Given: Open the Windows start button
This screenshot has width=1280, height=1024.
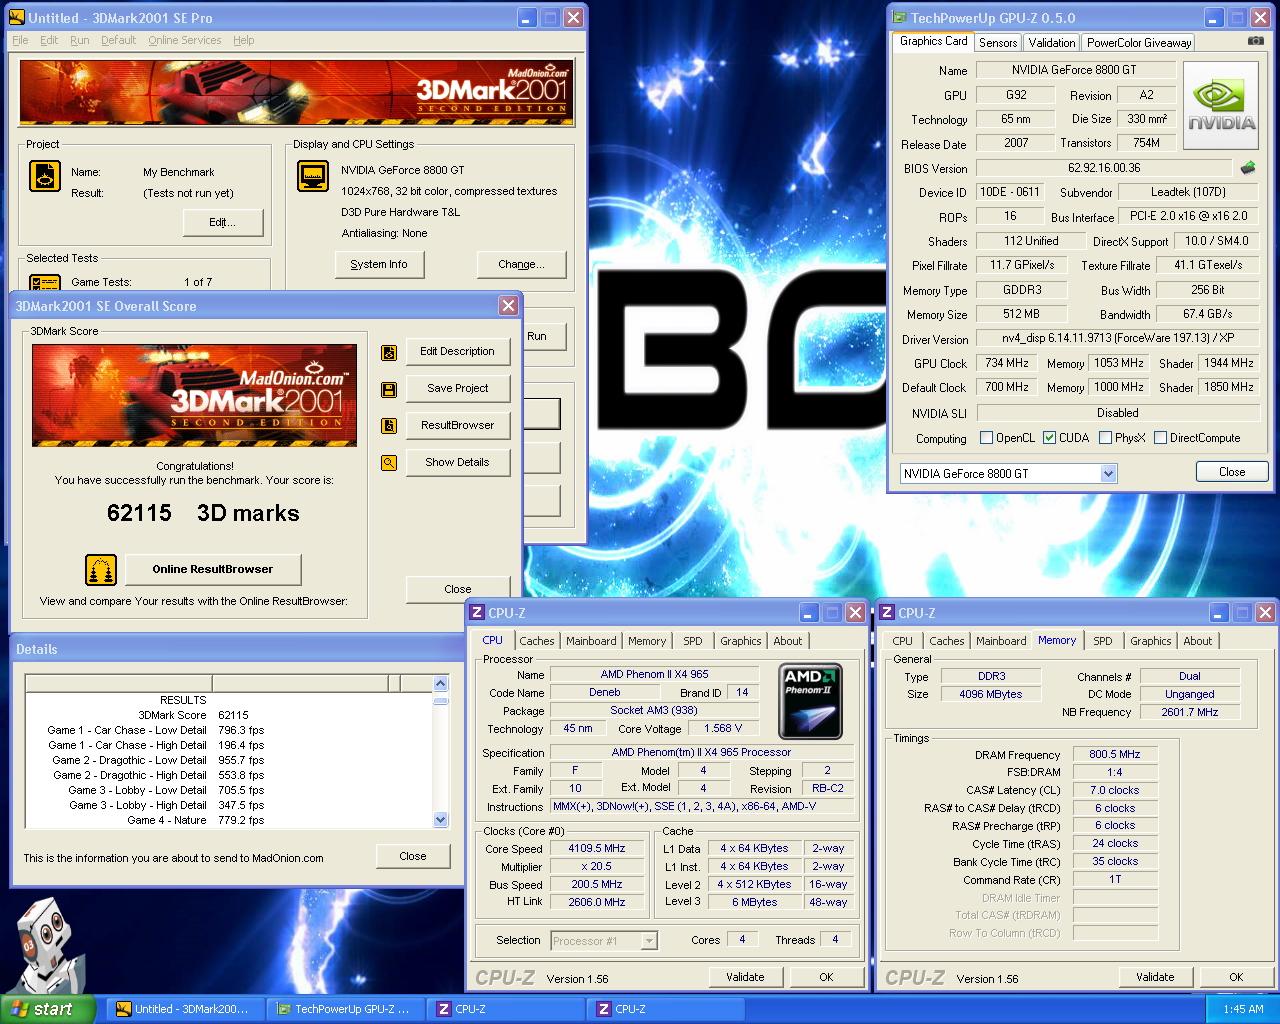Looking at the screenshot, I should point(48,1009).
